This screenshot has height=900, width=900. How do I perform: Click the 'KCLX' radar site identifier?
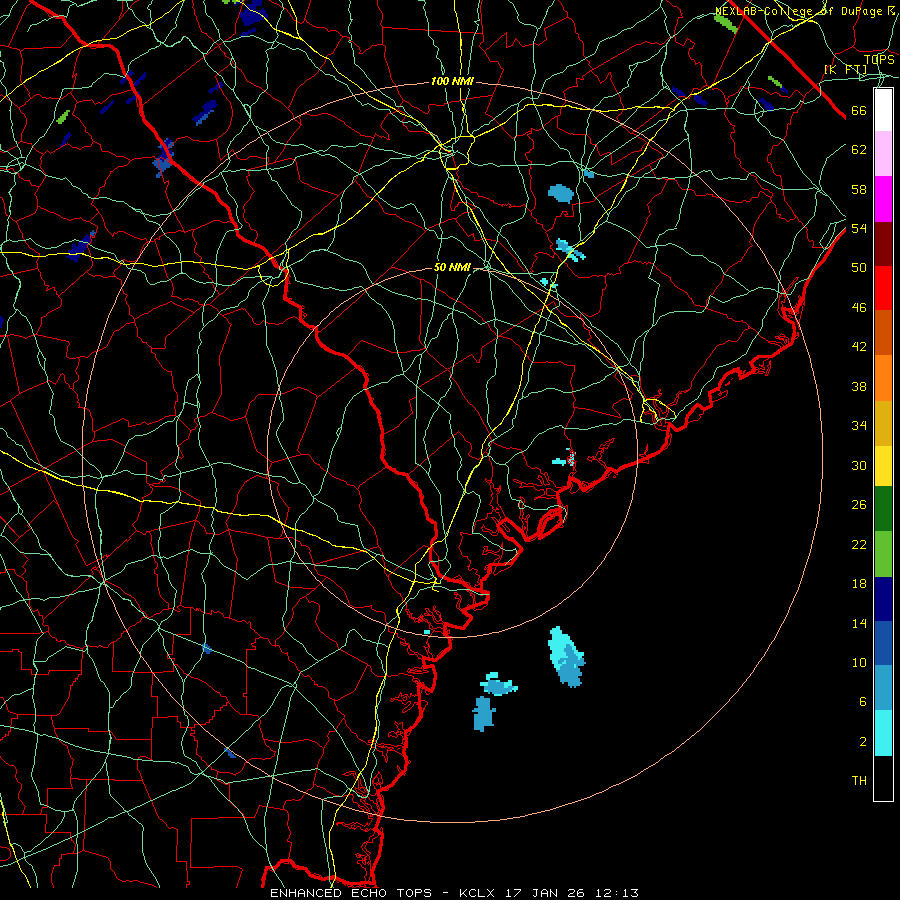[x=479, y=893]
